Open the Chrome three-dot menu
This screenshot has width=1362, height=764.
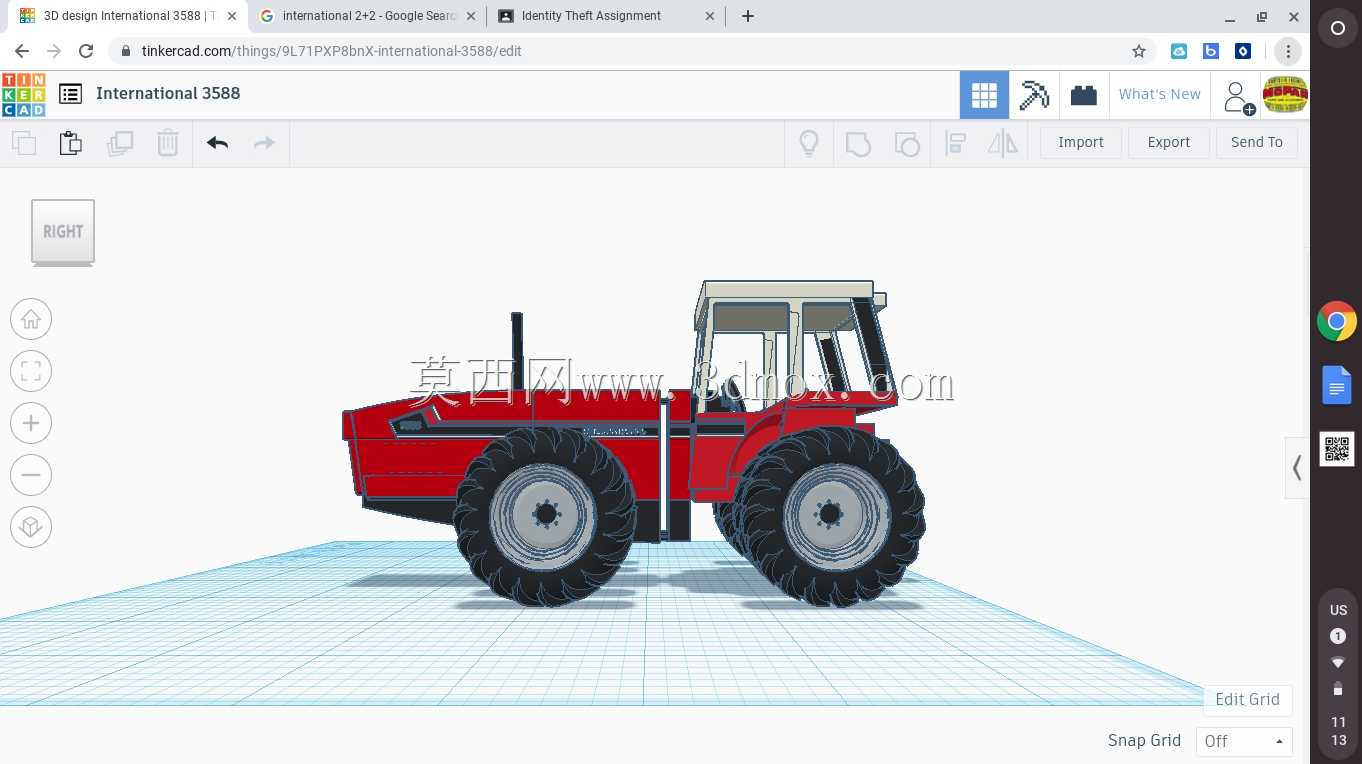click(x=1288, y=51)
